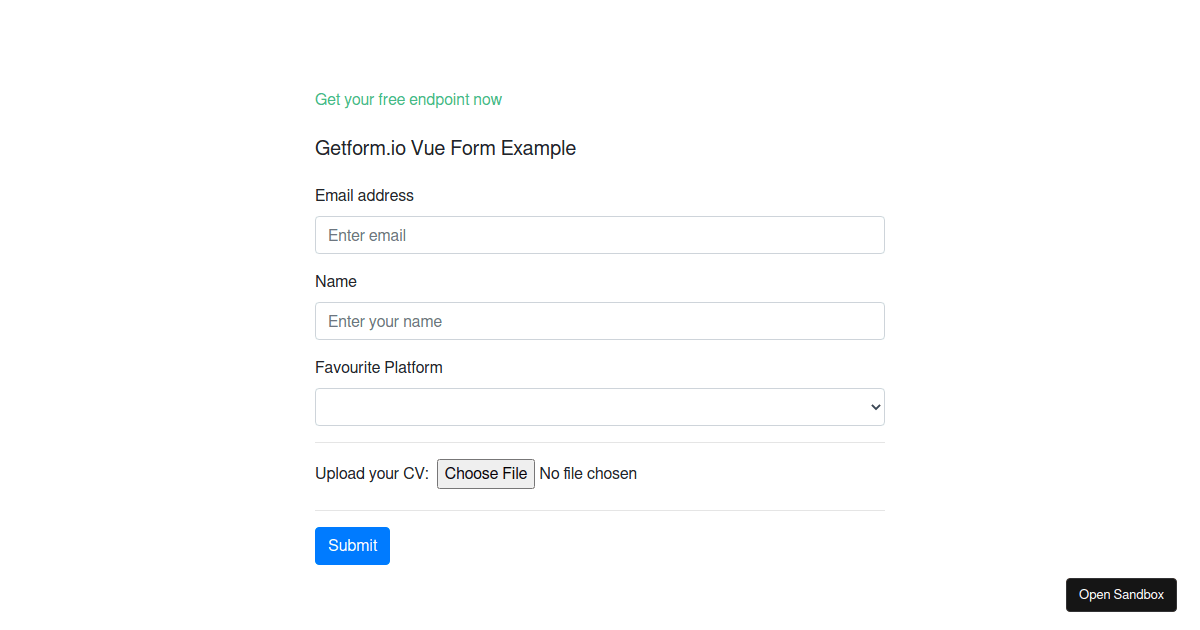The width and height of the screenshot is (1200, 630).
Task: Click the divider line above the Submit button
Action: pyautogui.click(x=600, y=510)
